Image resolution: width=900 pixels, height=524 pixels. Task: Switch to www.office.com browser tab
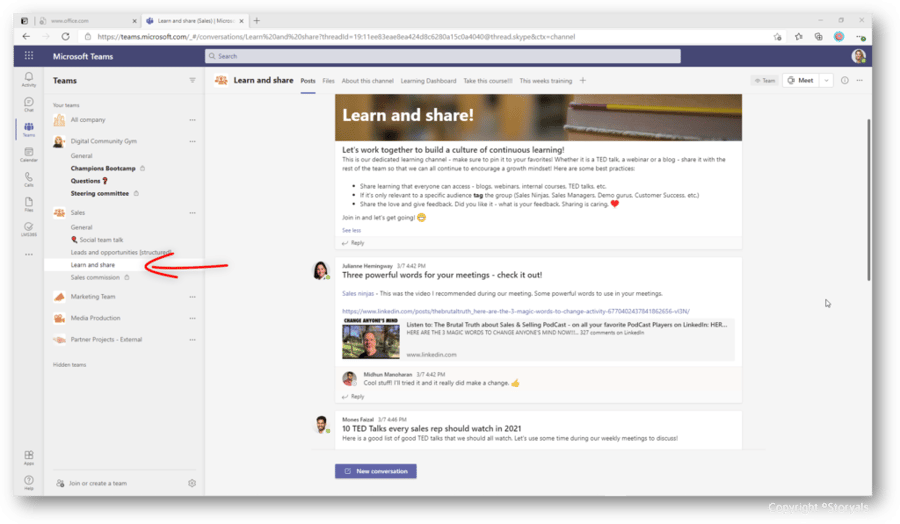click(x=86, y=21)
